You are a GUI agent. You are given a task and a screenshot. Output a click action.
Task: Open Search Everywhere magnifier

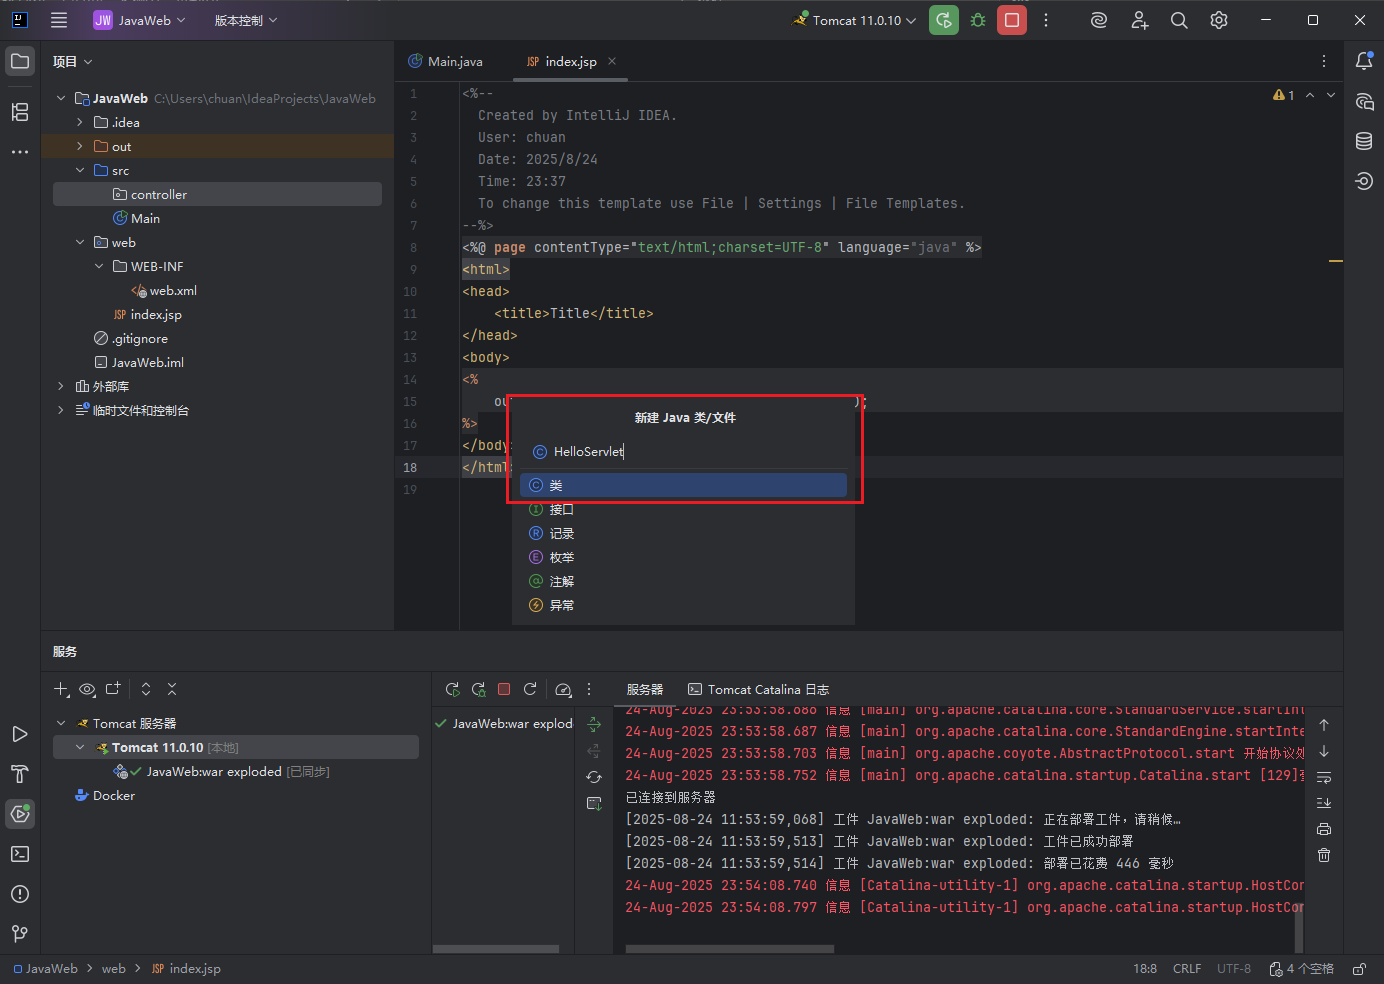click(1179, 20)
